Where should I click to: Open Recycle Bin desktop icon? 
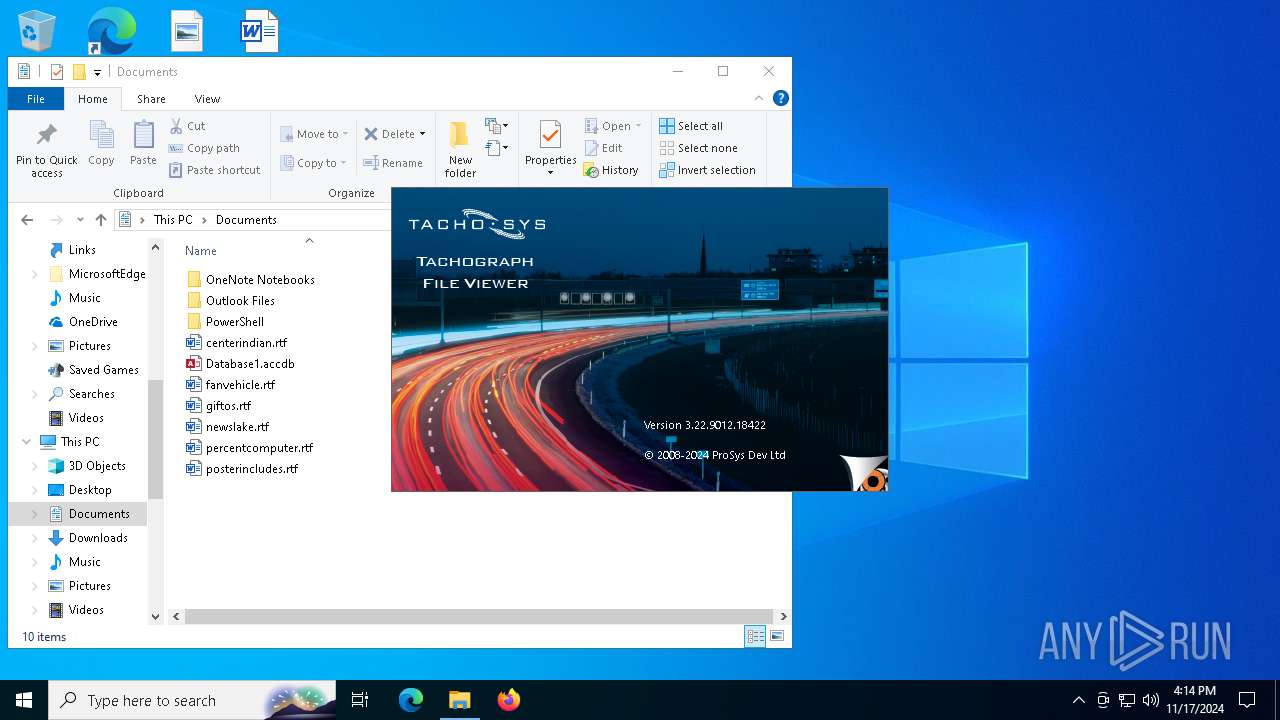click(38, 31)
